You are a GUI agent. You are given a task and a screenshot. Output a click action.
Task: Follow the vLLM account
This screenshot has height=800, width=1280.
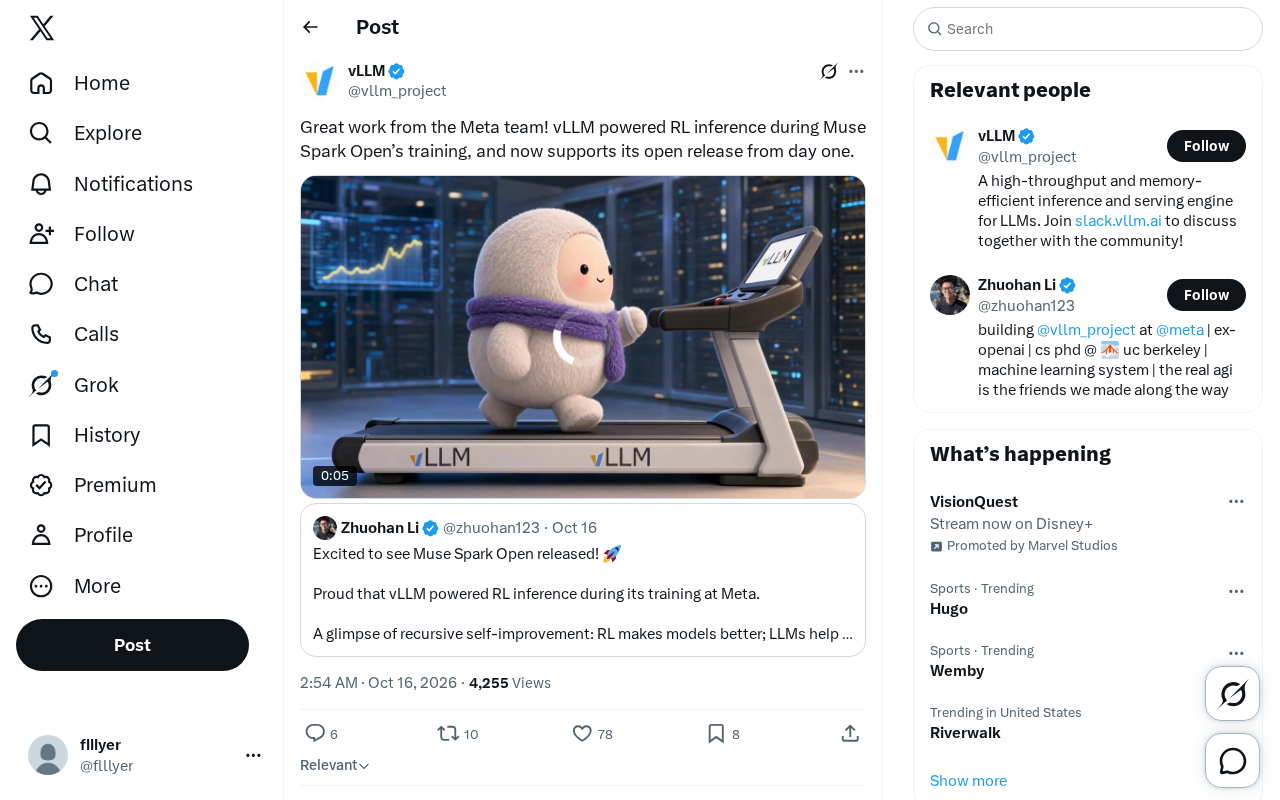coord(1206,146)
